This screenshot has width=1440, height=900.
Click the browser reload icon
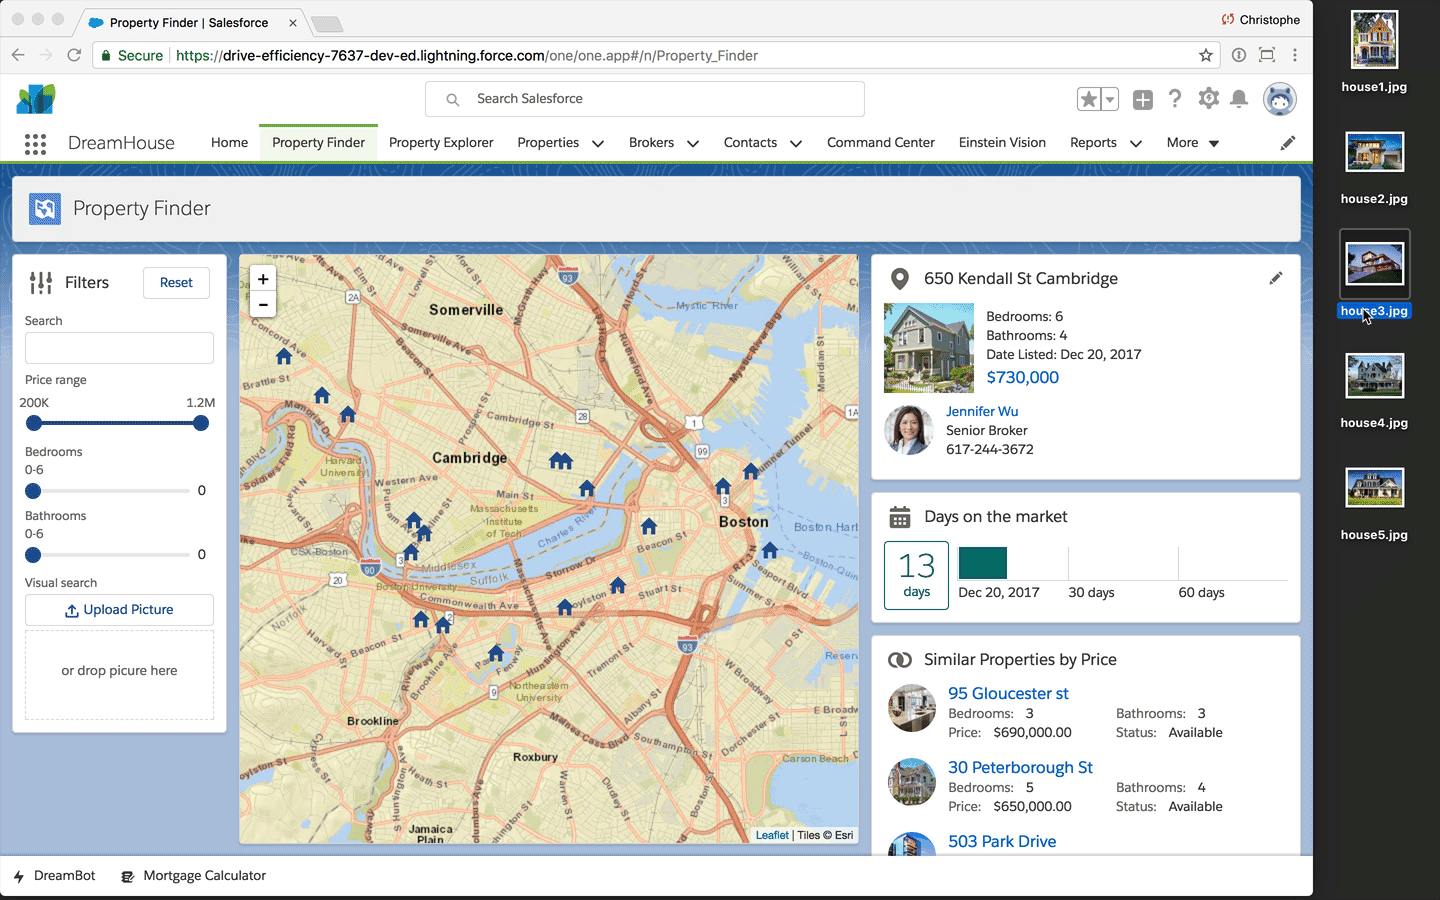[74, 55]
